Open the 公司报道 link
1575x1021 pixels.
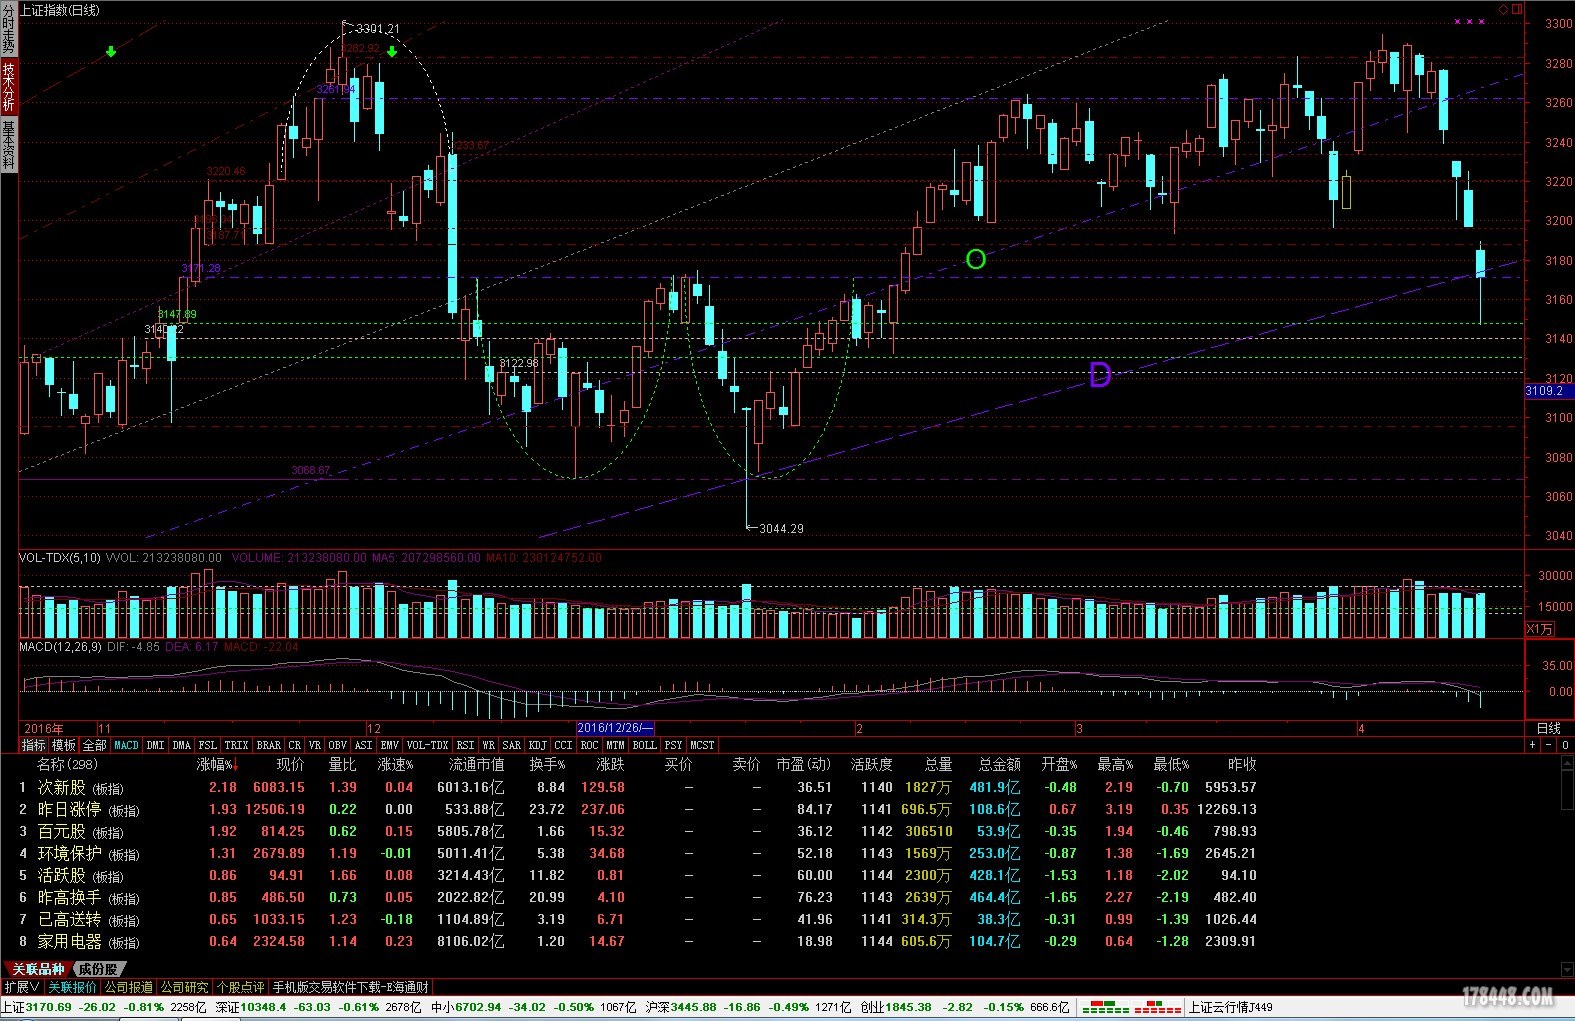point(129,987)
